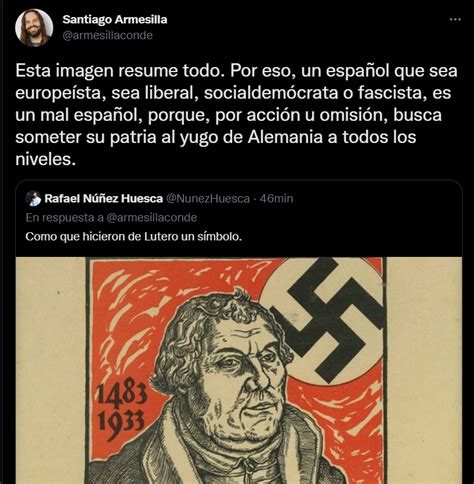Select the quoted text 'Como que hicieron de Lutero un símbolo.'
Image resolution: width=474 pixels, height=484 pixels.
click(x=133, y=237)
